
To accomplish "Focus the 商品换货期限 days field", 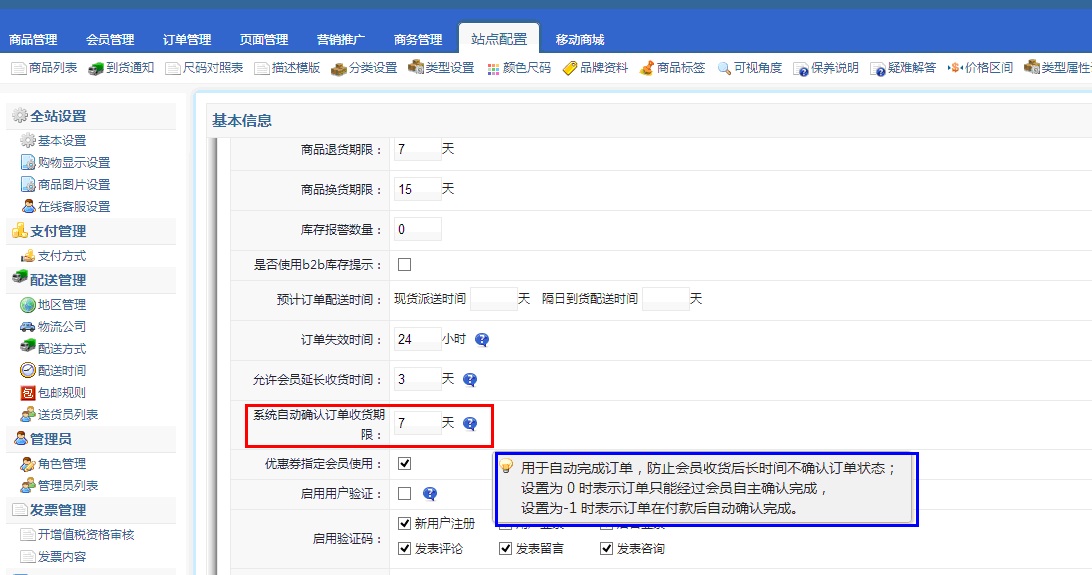I will [418, 189].
